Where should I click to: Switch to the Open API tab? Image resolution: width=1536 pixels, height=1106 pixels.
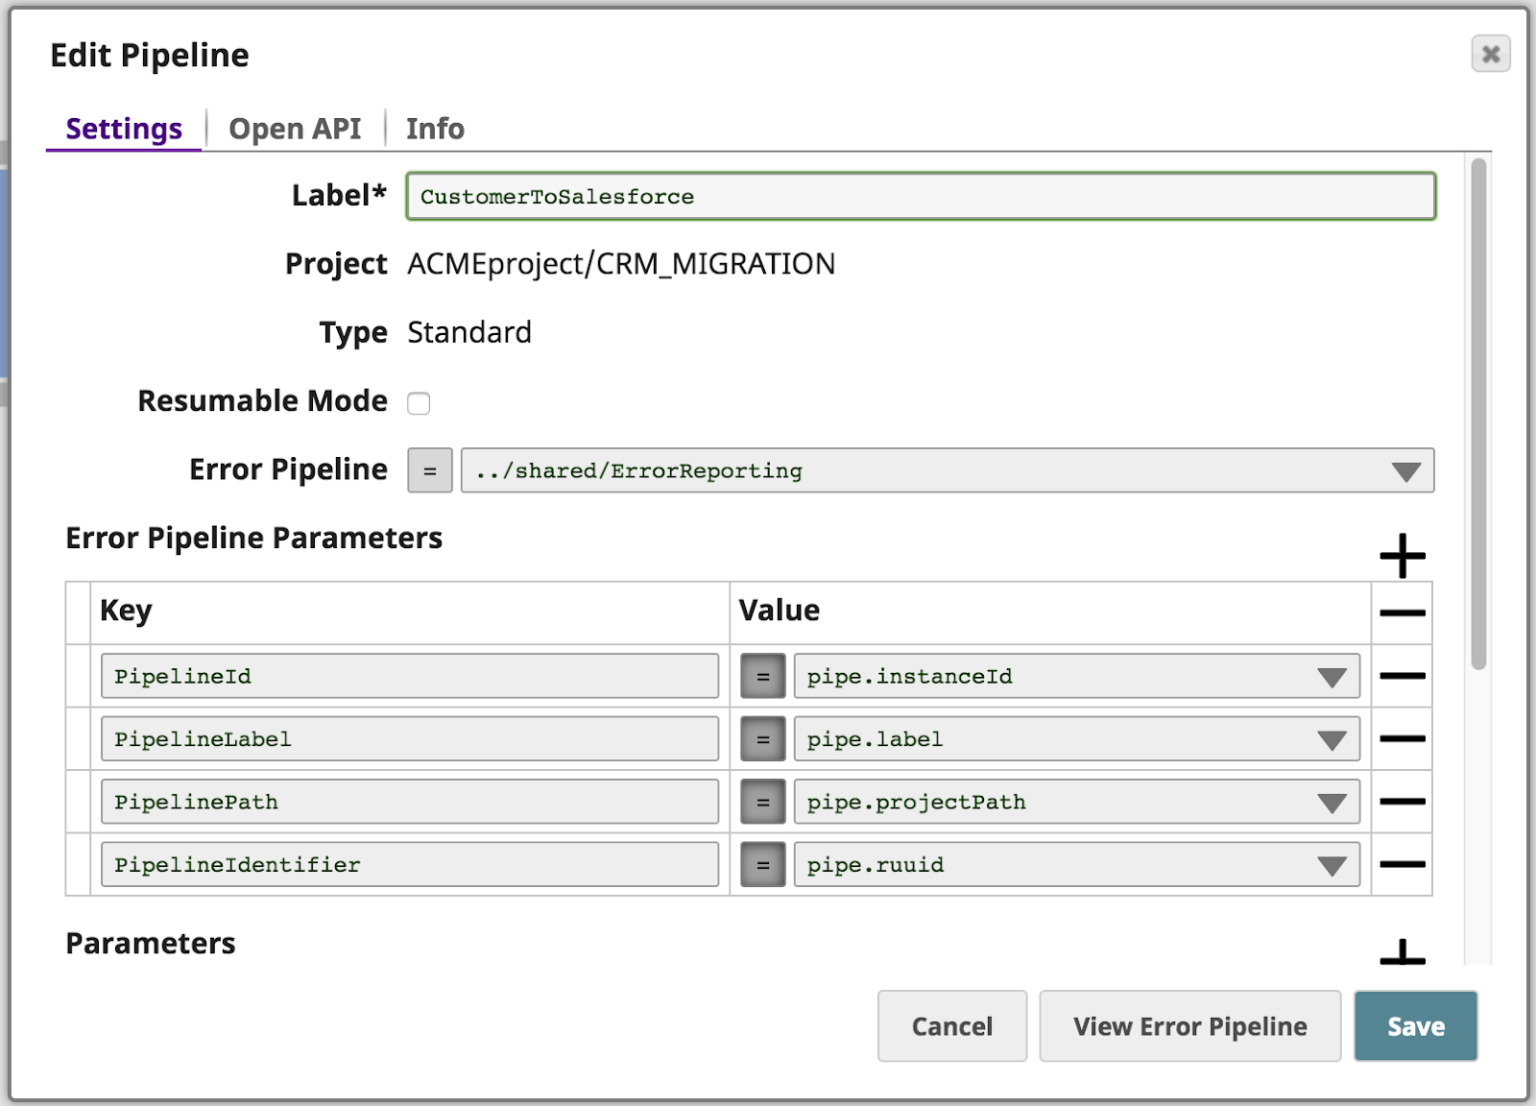295,128
